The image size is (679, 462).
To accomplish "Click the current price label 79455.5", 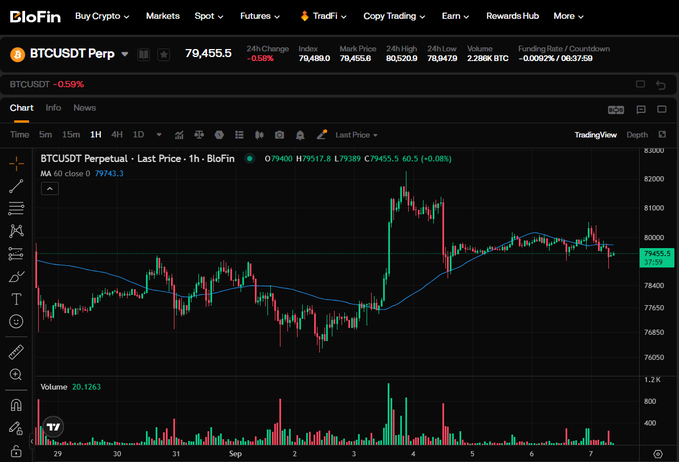I will 657,258.
